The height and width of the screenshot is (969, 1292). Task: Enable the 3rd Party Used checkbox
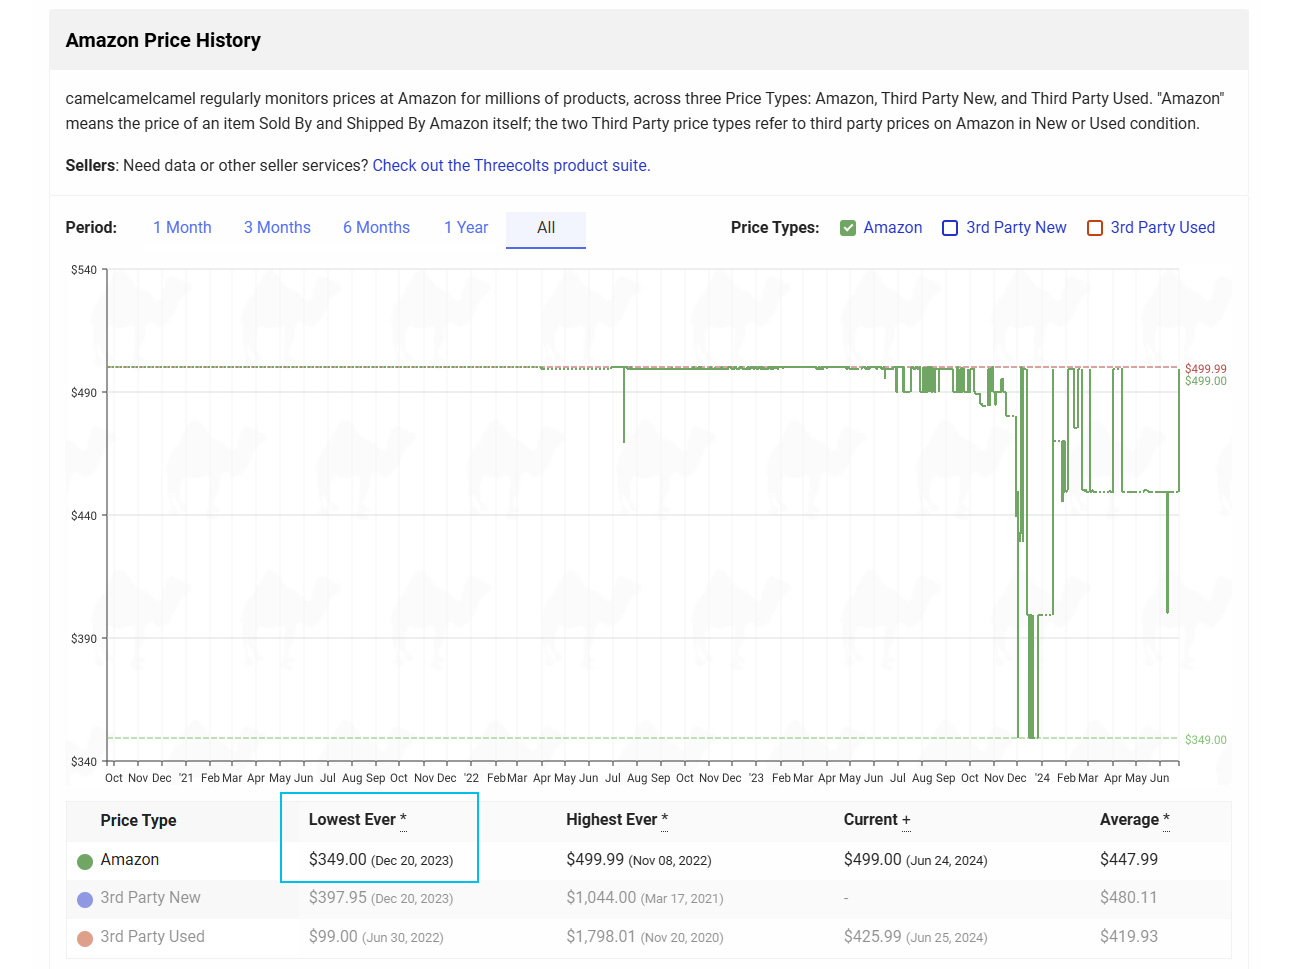1095,228
